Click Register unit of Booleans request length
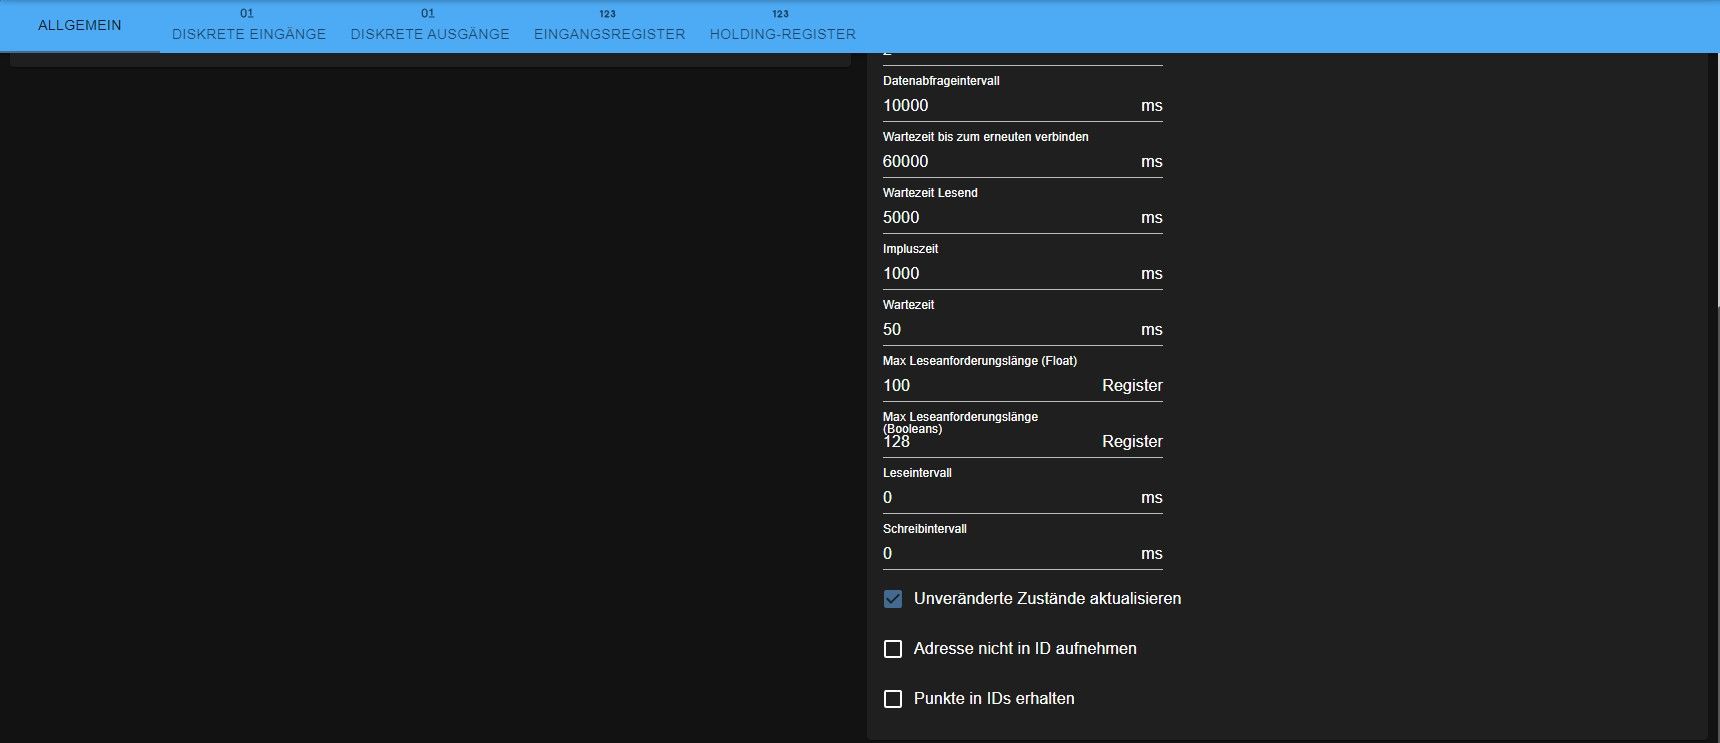 tap(1132, 442)
